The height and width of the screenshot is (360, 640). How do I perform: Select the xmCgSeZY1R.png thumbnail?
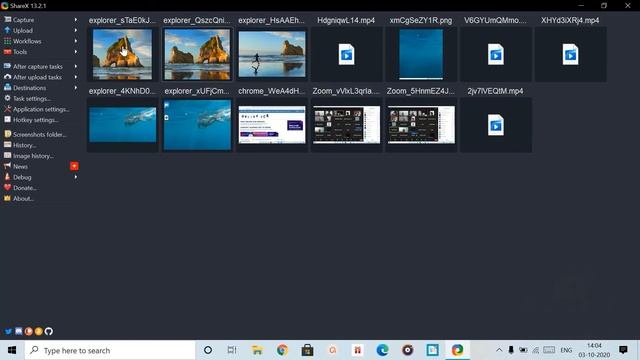(x=421, y=54)
